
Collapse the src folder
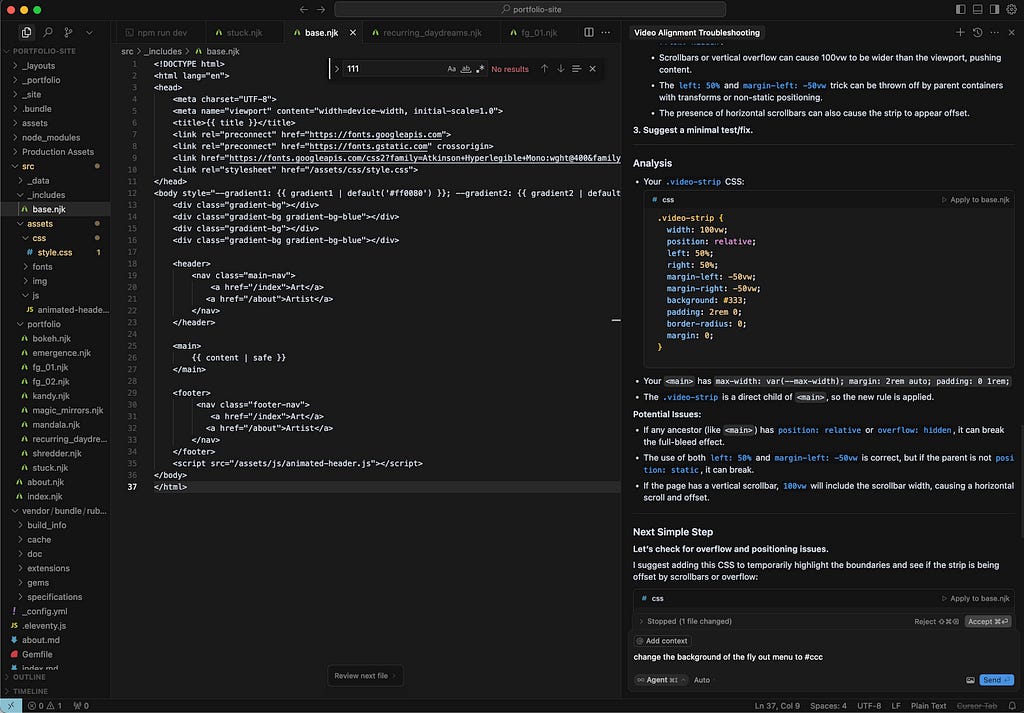[55, 166]
